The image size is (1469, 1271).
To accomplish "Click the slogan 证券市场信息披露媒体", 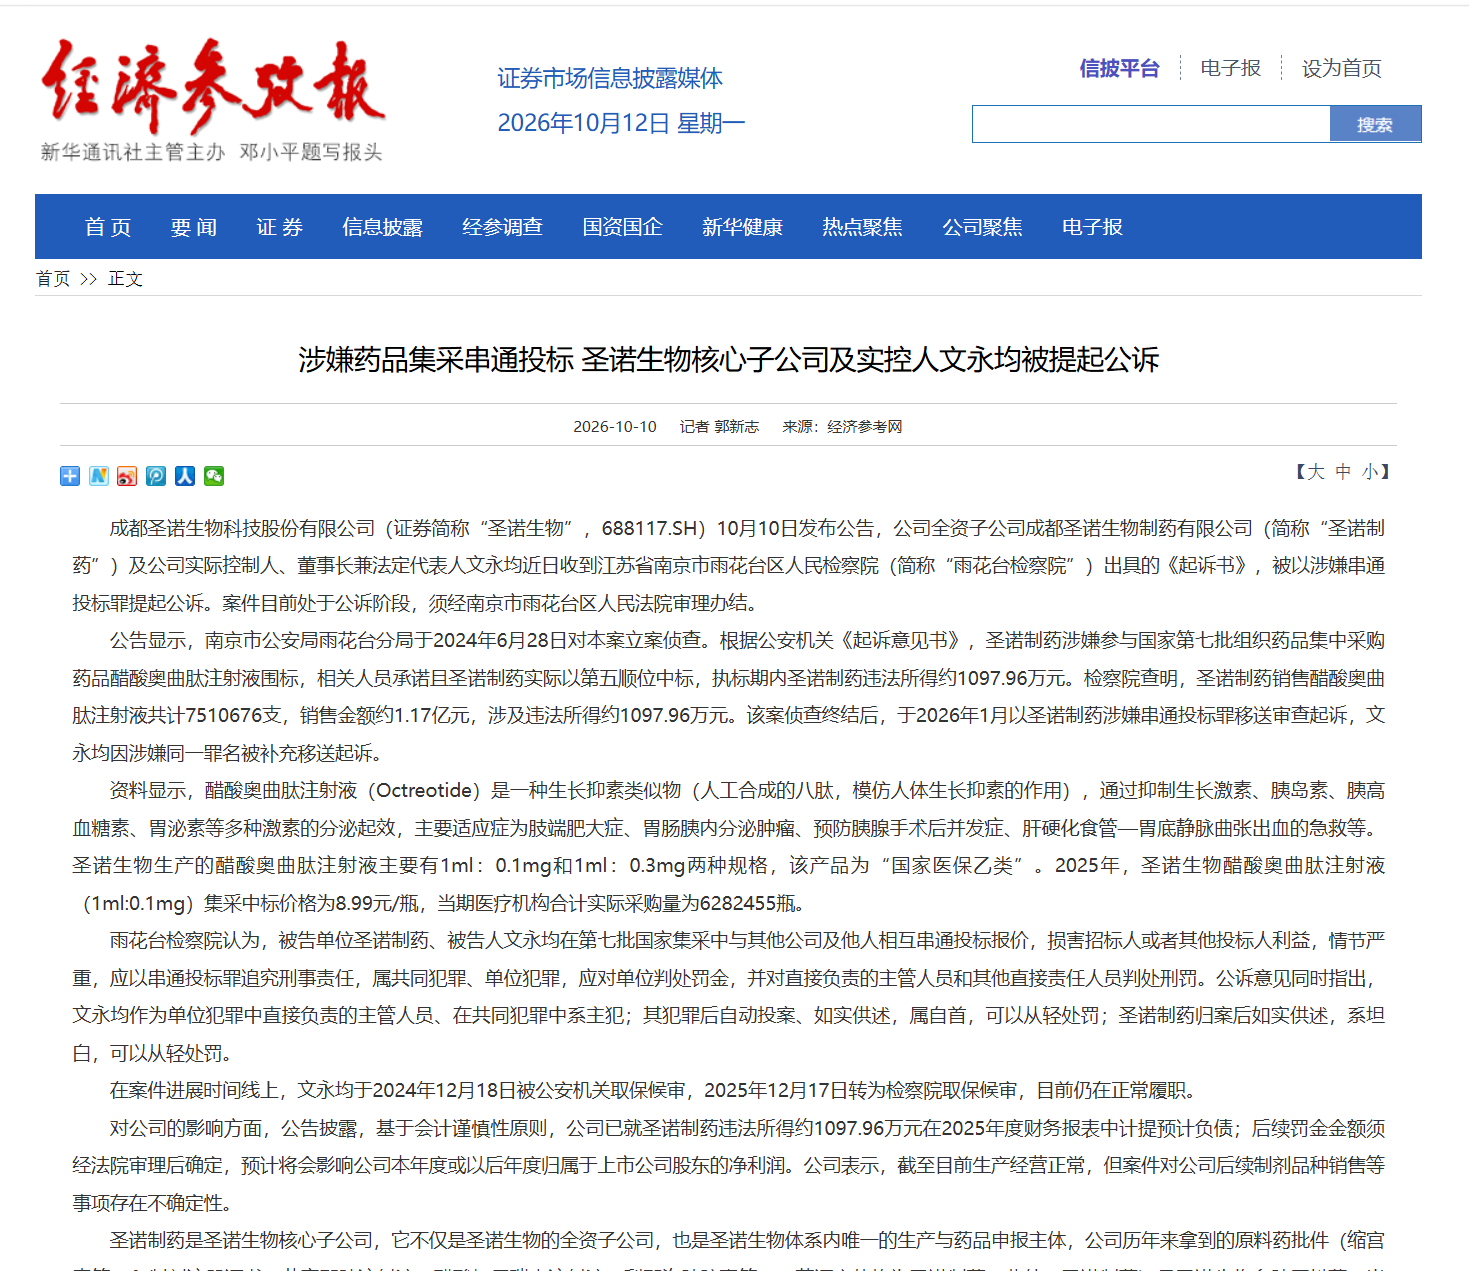I will pyautogui.click(x=610, y=78).
